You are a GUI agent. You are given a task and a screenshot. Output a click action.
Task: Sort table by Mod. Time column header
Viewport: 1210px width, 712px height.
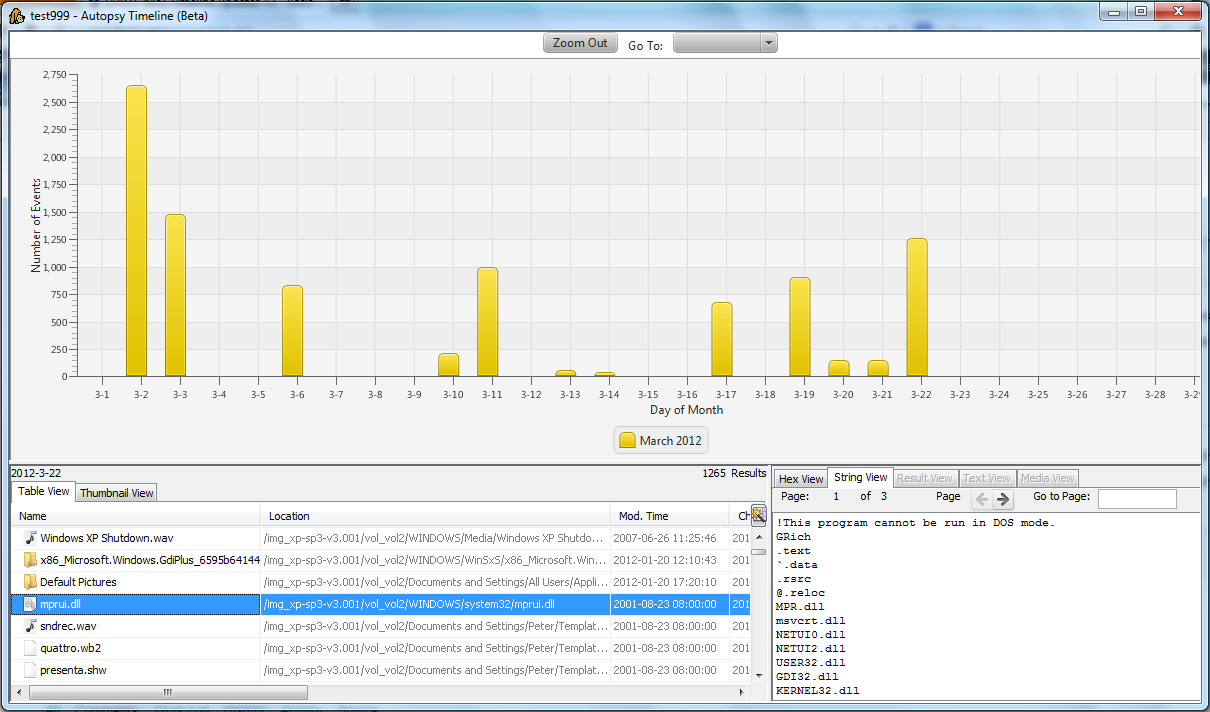[x=670, y=516]
